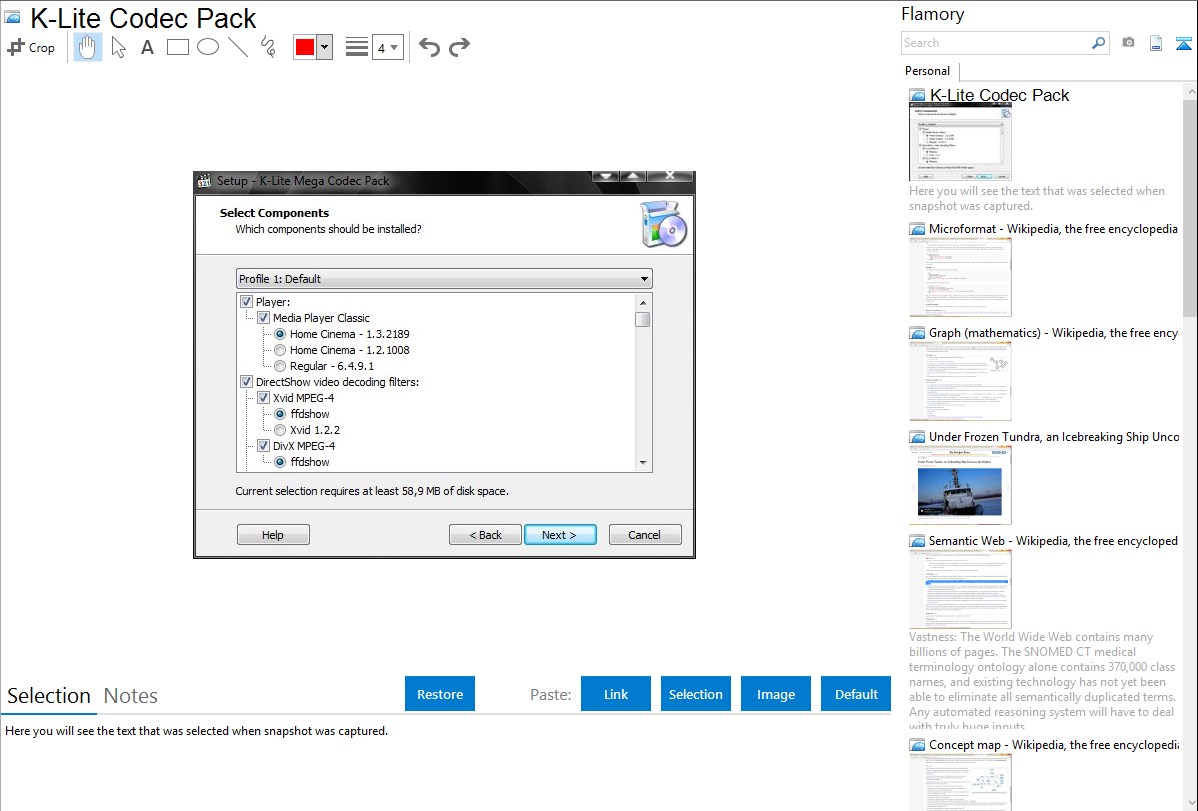
Task: Capture a snapshot with camera icon
Action: pyautogui.click(x=1128, y=43)
